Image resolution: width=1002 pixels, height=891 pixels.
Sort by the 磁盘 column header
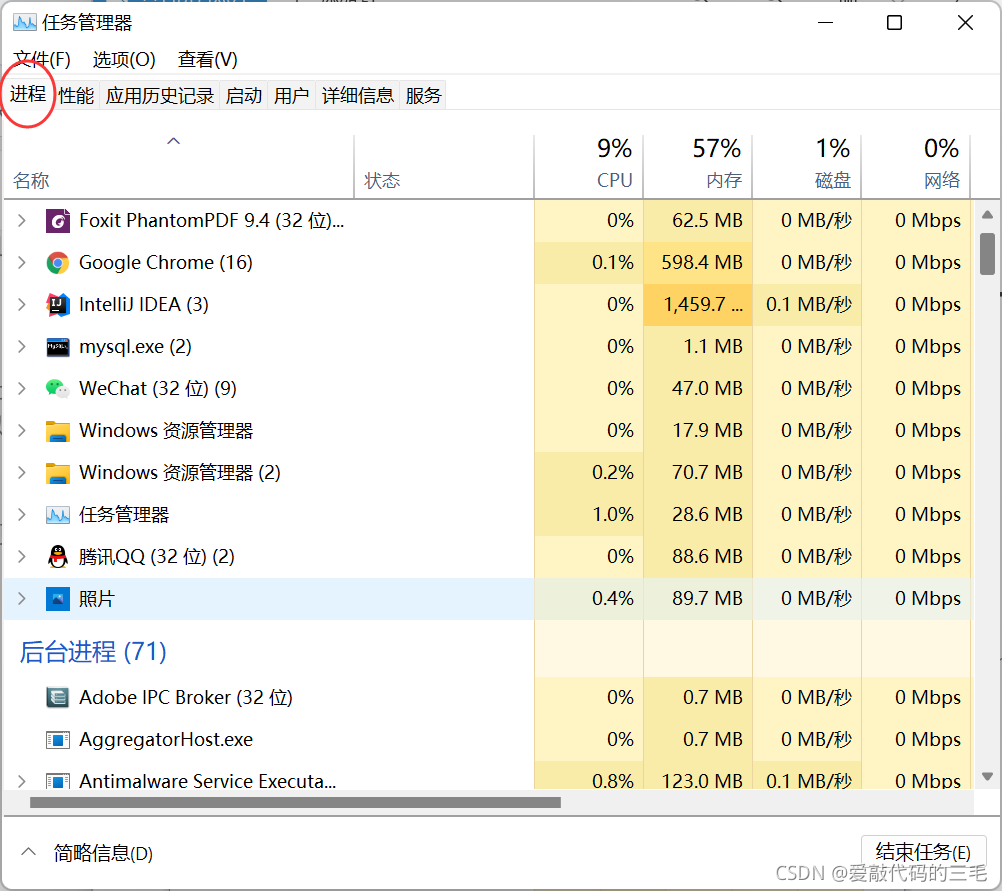pyautogui.click(x=807, y=166)
